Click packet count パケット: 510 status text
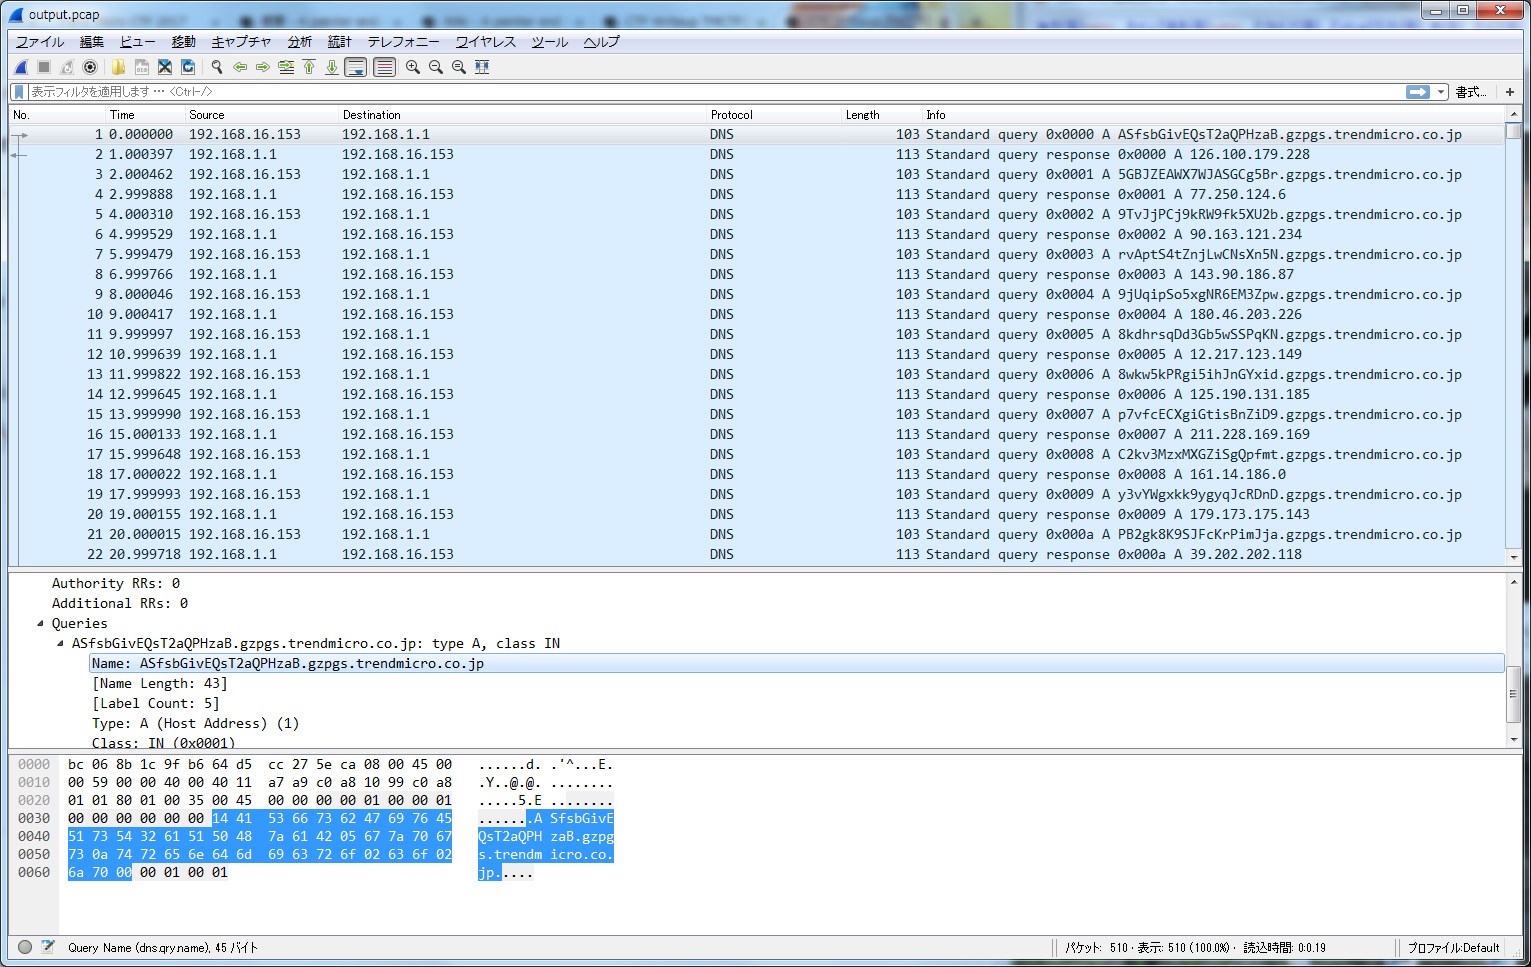 [1096, 947]
